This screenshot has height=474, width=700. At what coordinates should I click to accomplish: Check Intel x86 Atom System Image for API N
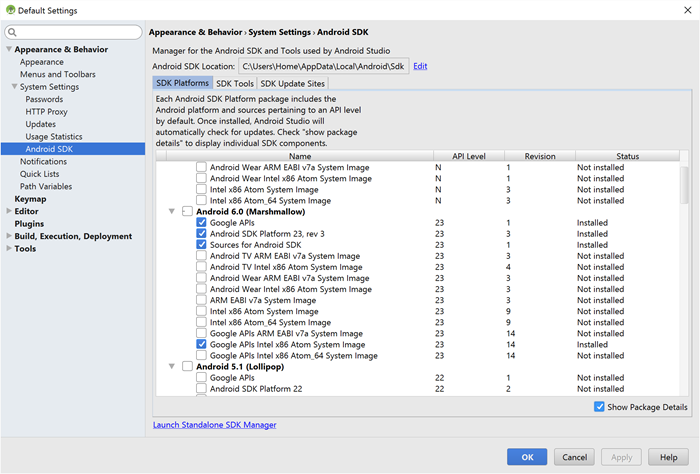click(x=201, y=189)
